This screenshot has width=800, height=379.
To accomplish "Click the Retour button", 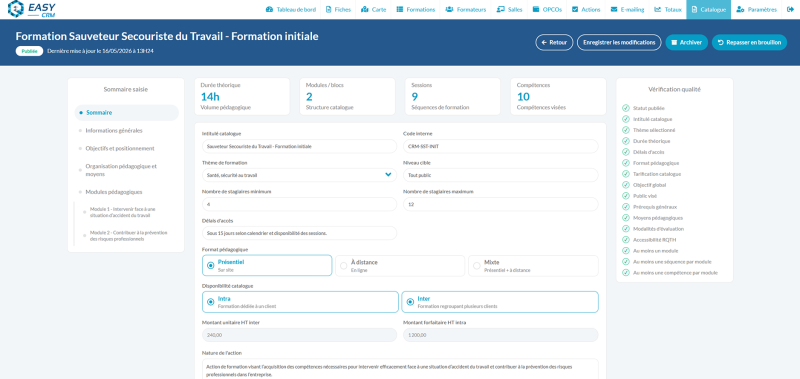I will tap(554, 42).
